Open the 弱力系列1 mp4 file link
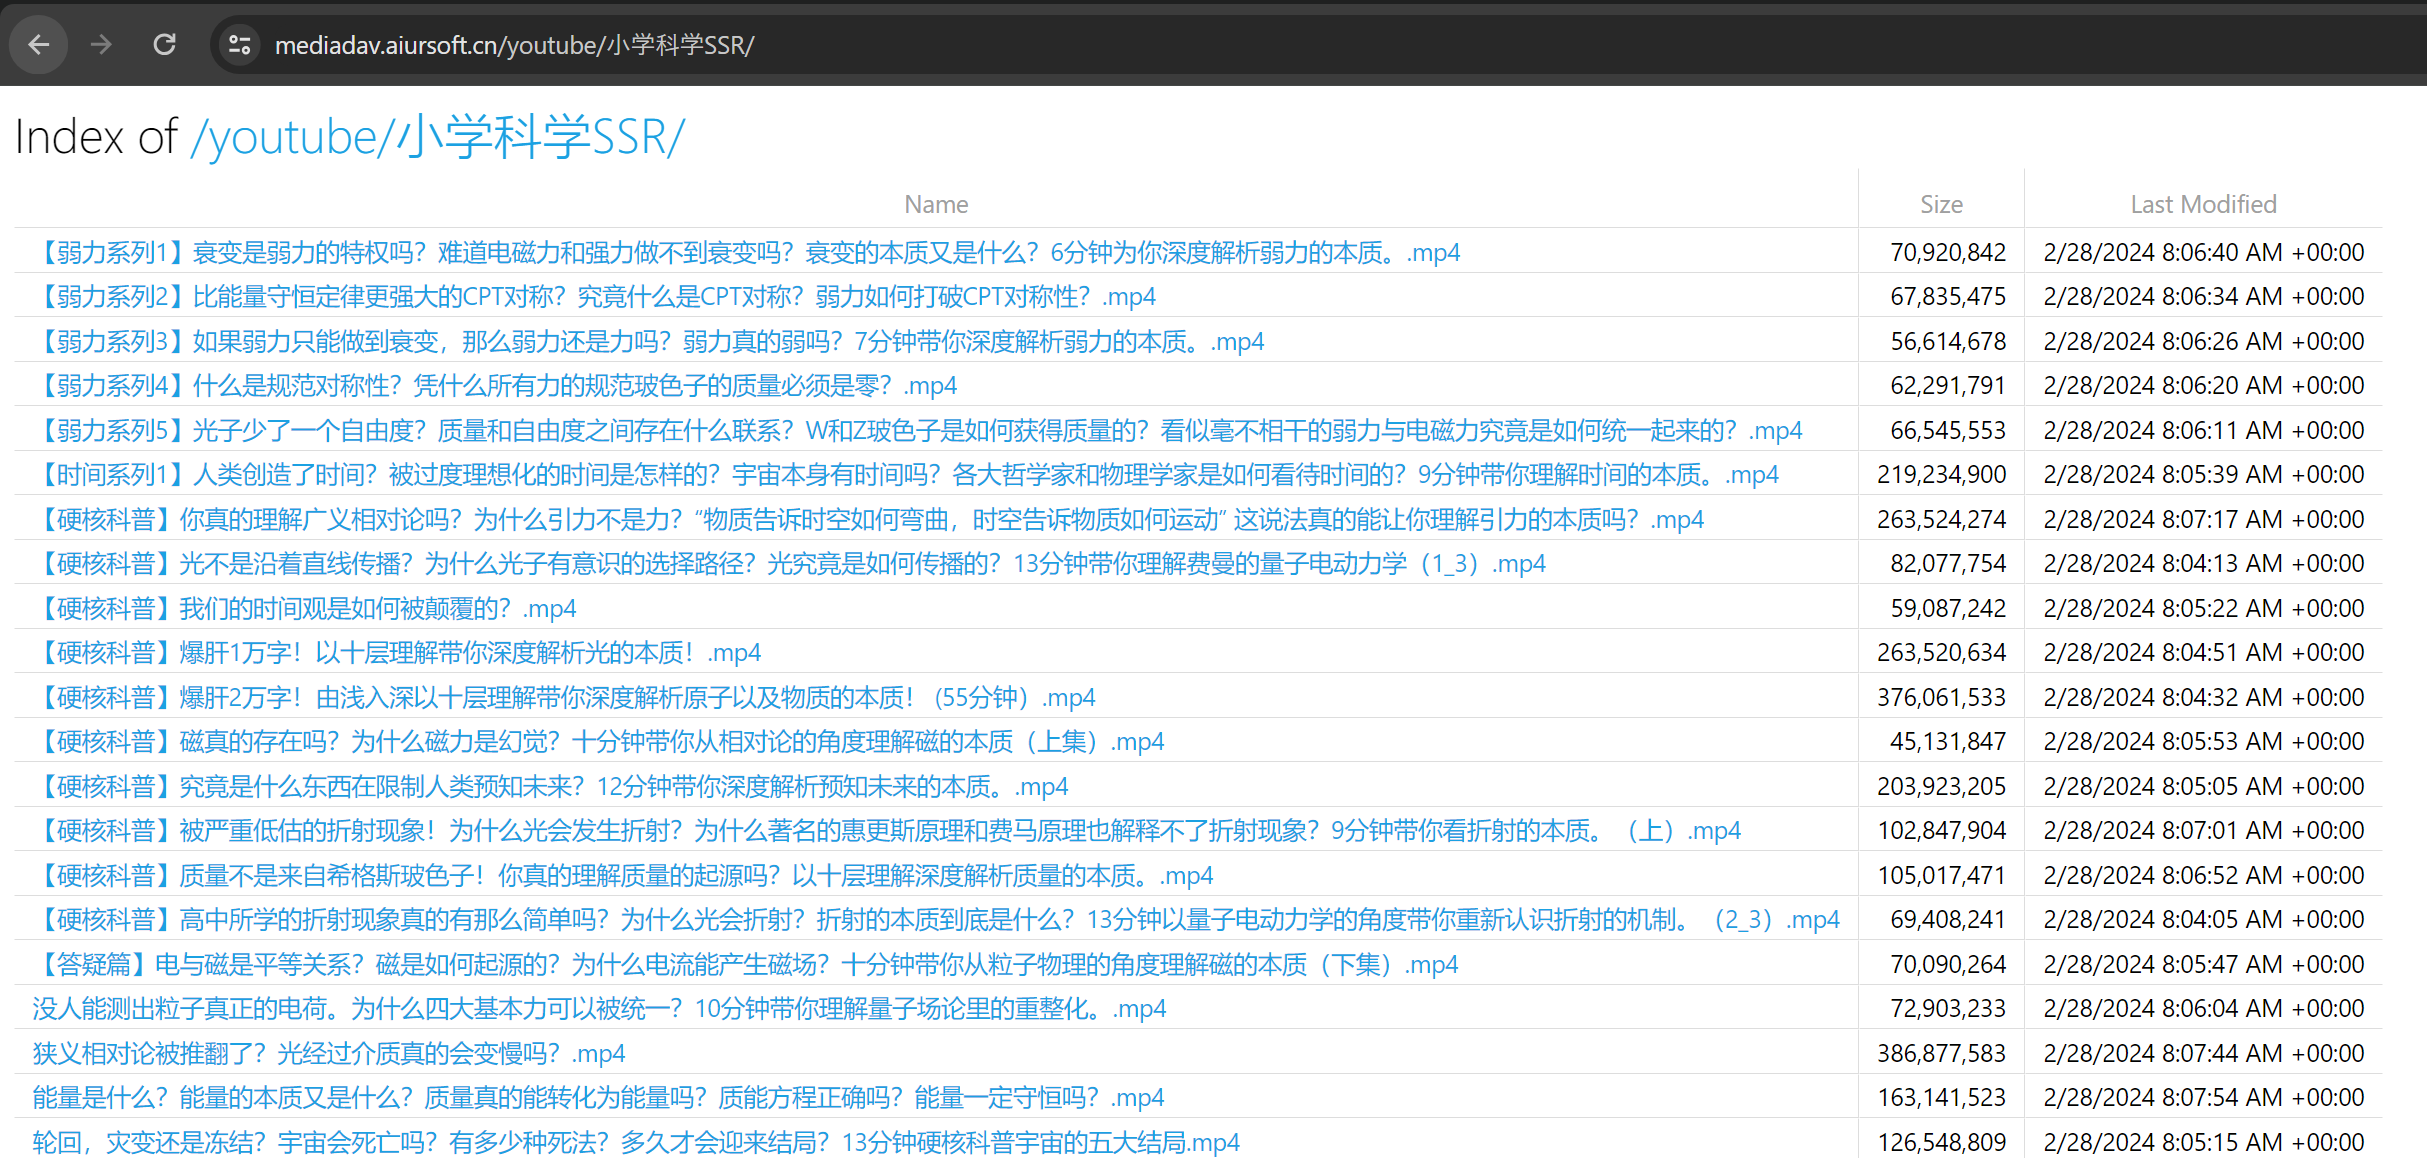Image resolution: width=2427 pixels, height=1158 pixels. pos(747,252)
